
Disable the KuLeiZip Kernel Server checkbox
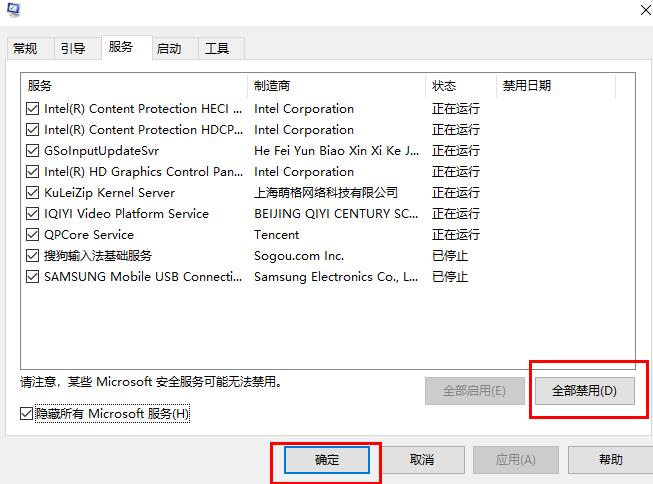click(33, 193)
